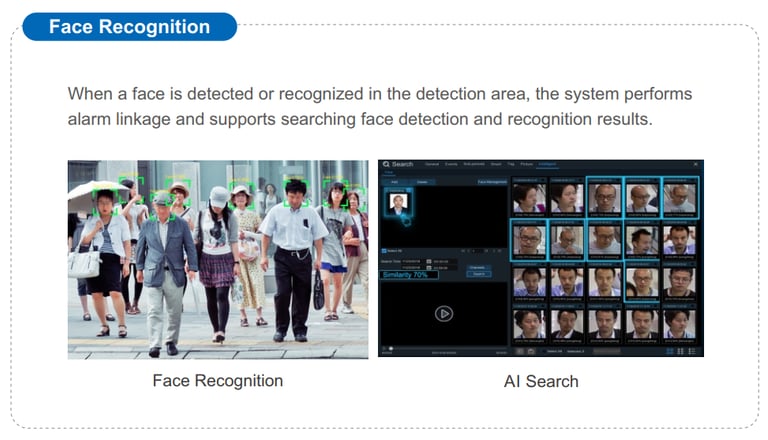
Task: Toggle the Select All checkbox
Action: (x=384, y=250)
